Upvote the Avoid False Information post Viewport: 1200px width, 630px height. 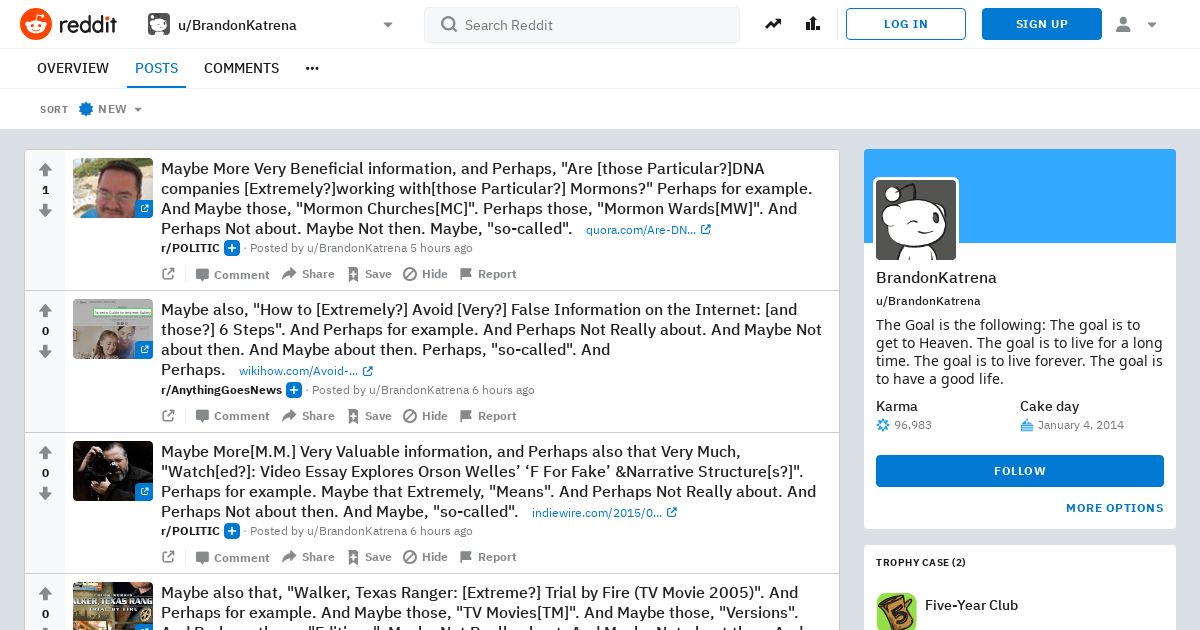[45, 311]
